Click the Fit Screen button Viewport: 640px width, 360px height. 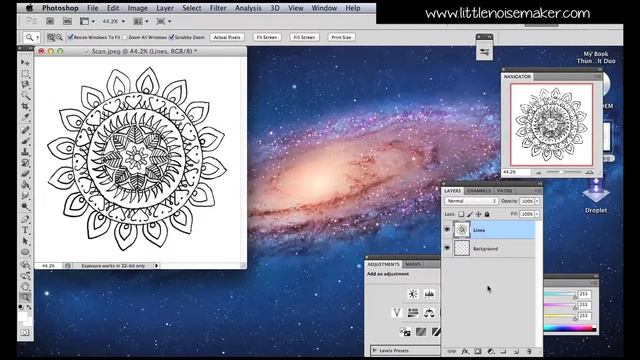tap(267, 37)
